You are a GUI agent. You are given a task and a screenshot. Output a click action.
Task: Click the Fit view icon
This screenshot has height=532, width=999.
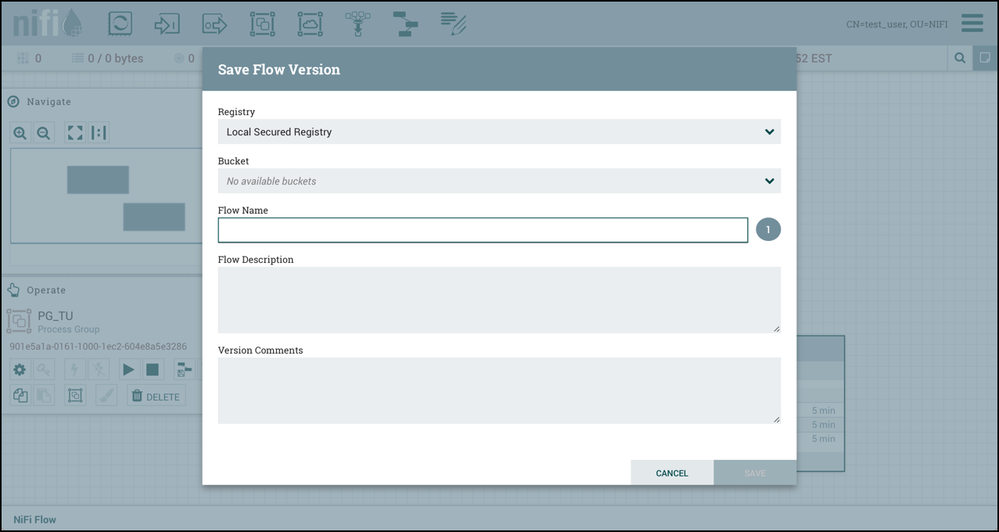(x=75, y=133)
